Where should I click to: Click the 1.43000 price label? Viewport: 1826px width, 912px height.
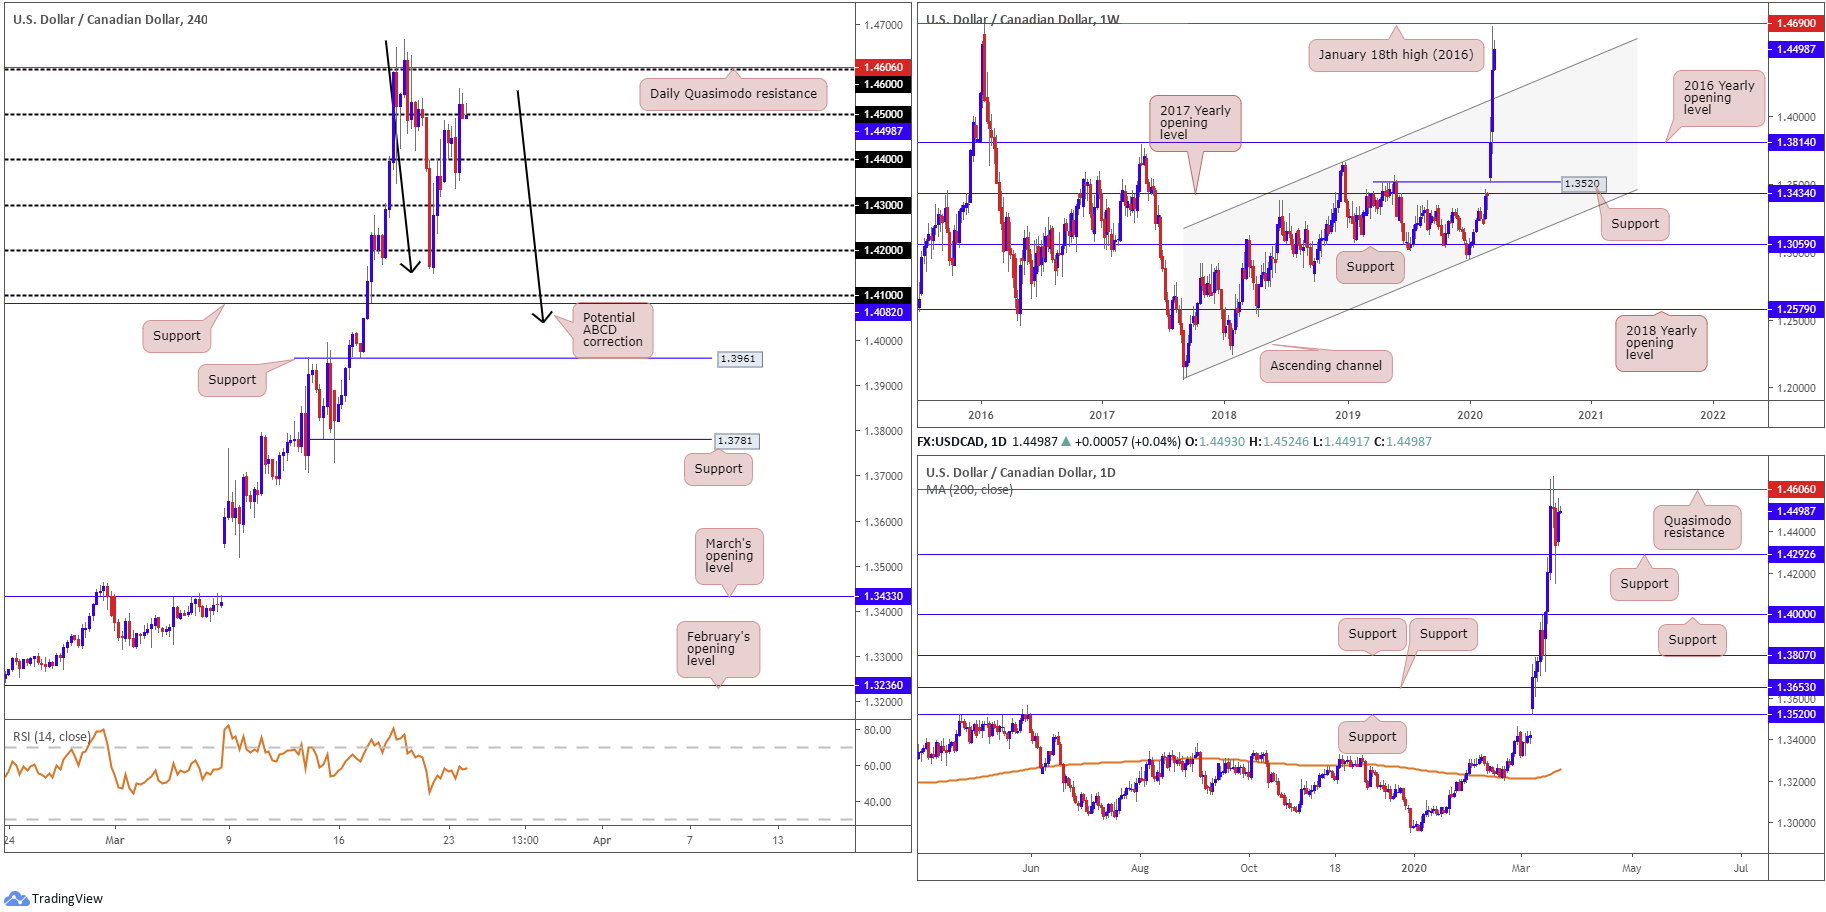(883, 205)
